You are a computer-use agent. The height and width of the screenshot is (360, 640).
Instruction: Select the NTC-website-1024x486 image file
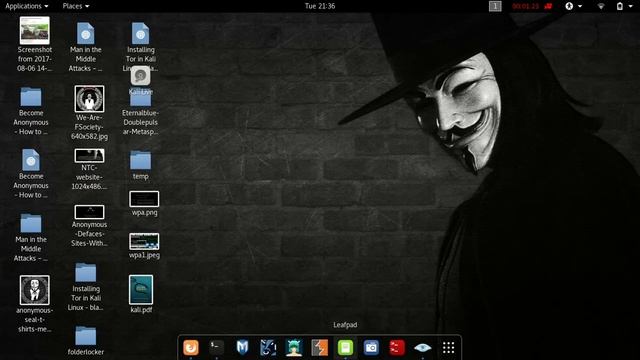(89, 156)
